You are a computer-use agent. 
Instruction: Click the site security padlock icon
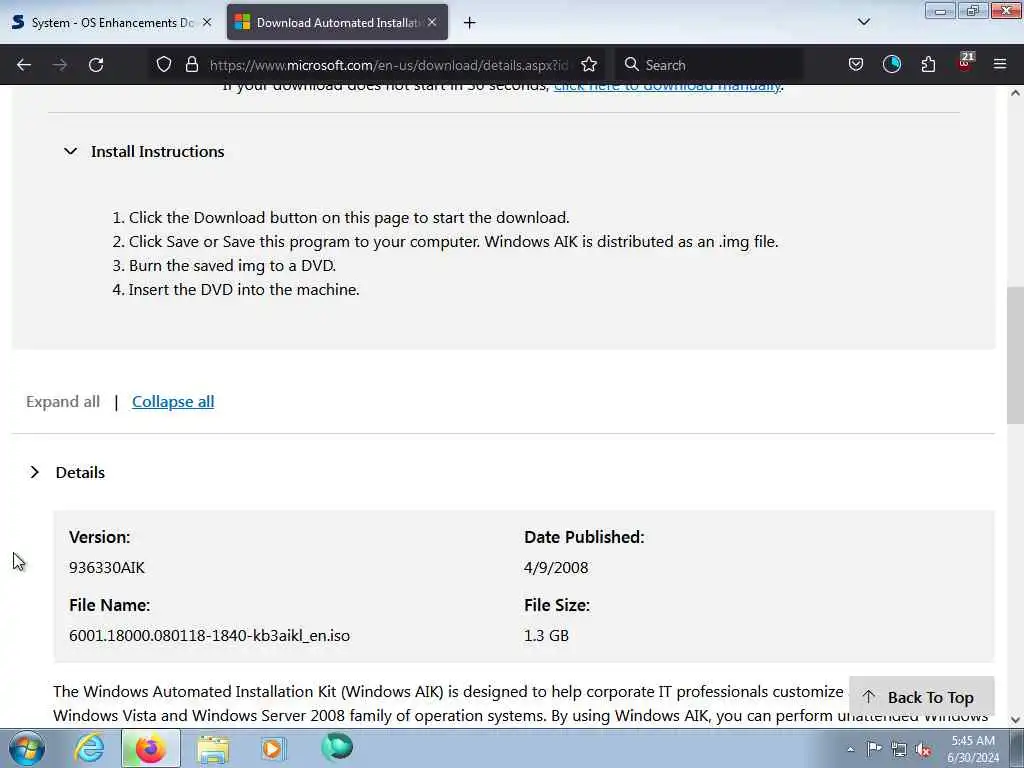(x=191, y=65)
